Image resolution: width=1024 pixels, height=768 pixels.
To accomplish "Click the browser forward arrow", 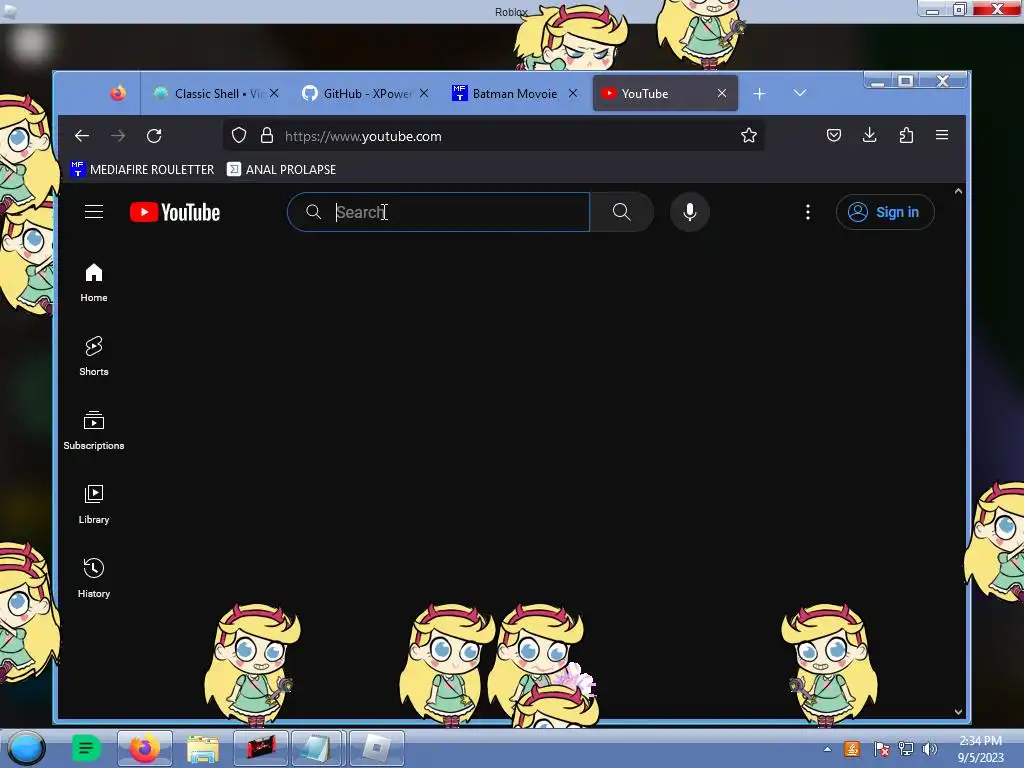I will coord(118,136).
